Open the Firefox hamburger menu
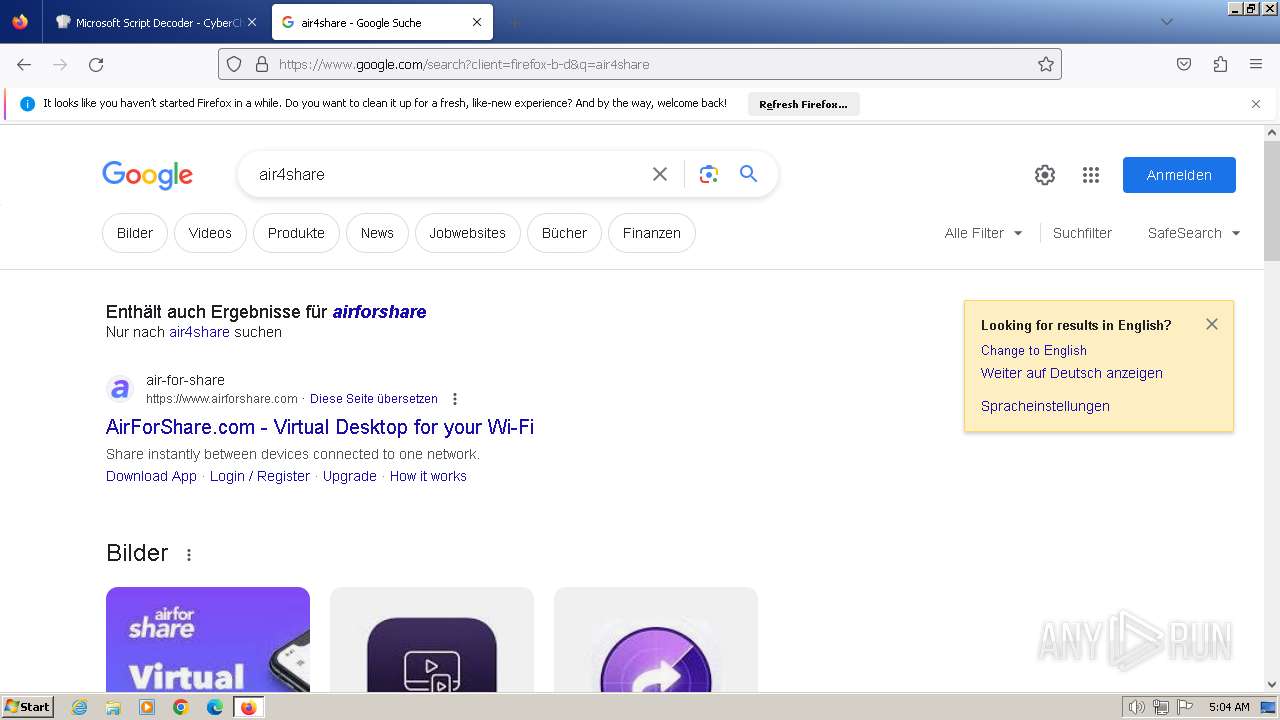 click(x=1256, y=64)
